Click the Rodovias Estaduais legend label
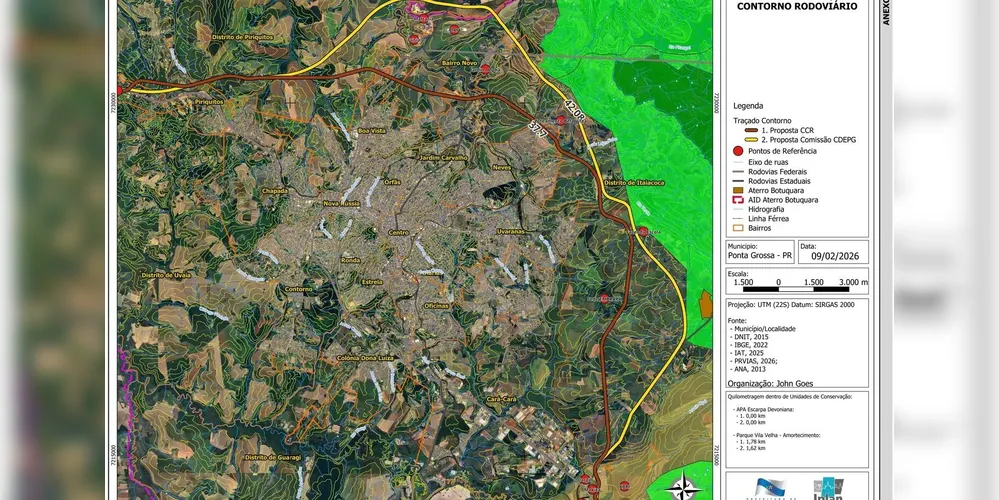 [779, 181]
